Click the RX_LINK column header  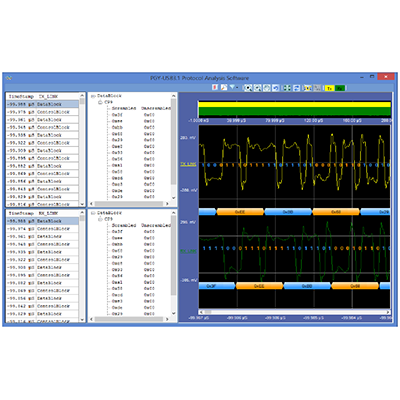click(48, 213)
